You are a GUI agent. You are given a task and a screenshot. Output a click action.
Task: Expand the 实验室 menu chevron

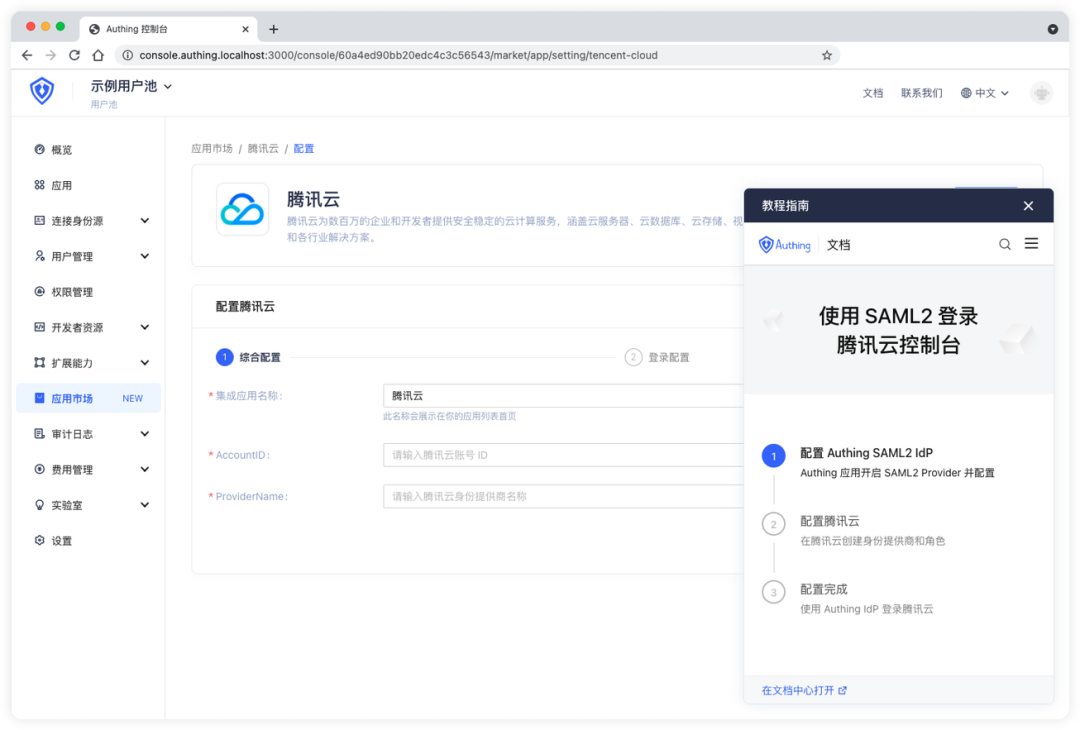pyautogui.click(x=145, y=505)
